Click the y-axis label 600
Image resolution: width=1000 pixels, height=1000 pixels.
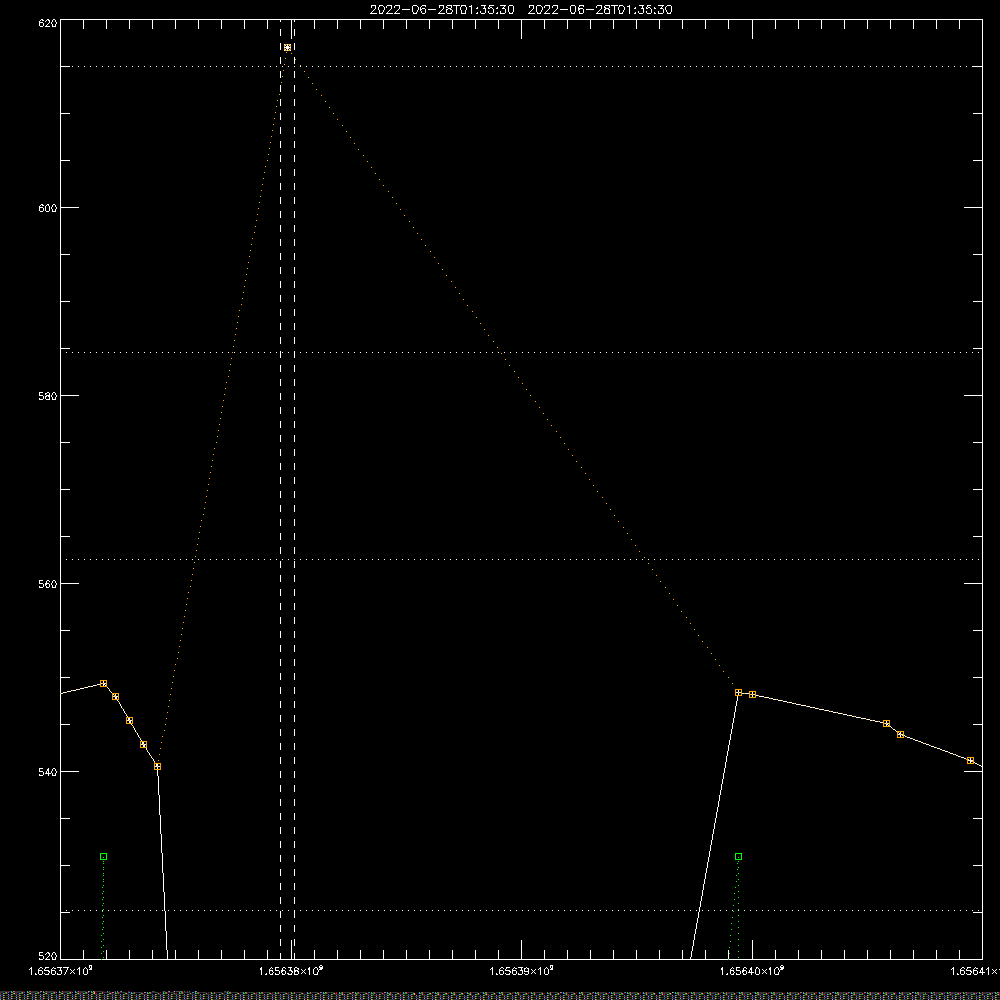[48, 208]
